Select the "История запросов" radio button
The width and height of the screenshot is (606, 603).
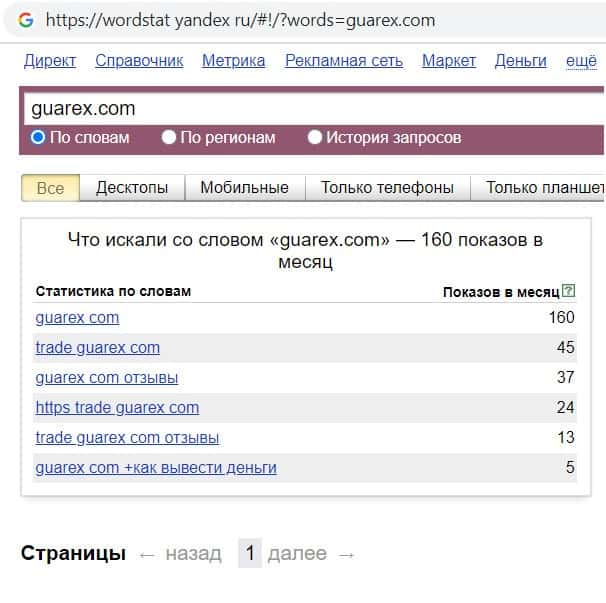click(315, 137)
